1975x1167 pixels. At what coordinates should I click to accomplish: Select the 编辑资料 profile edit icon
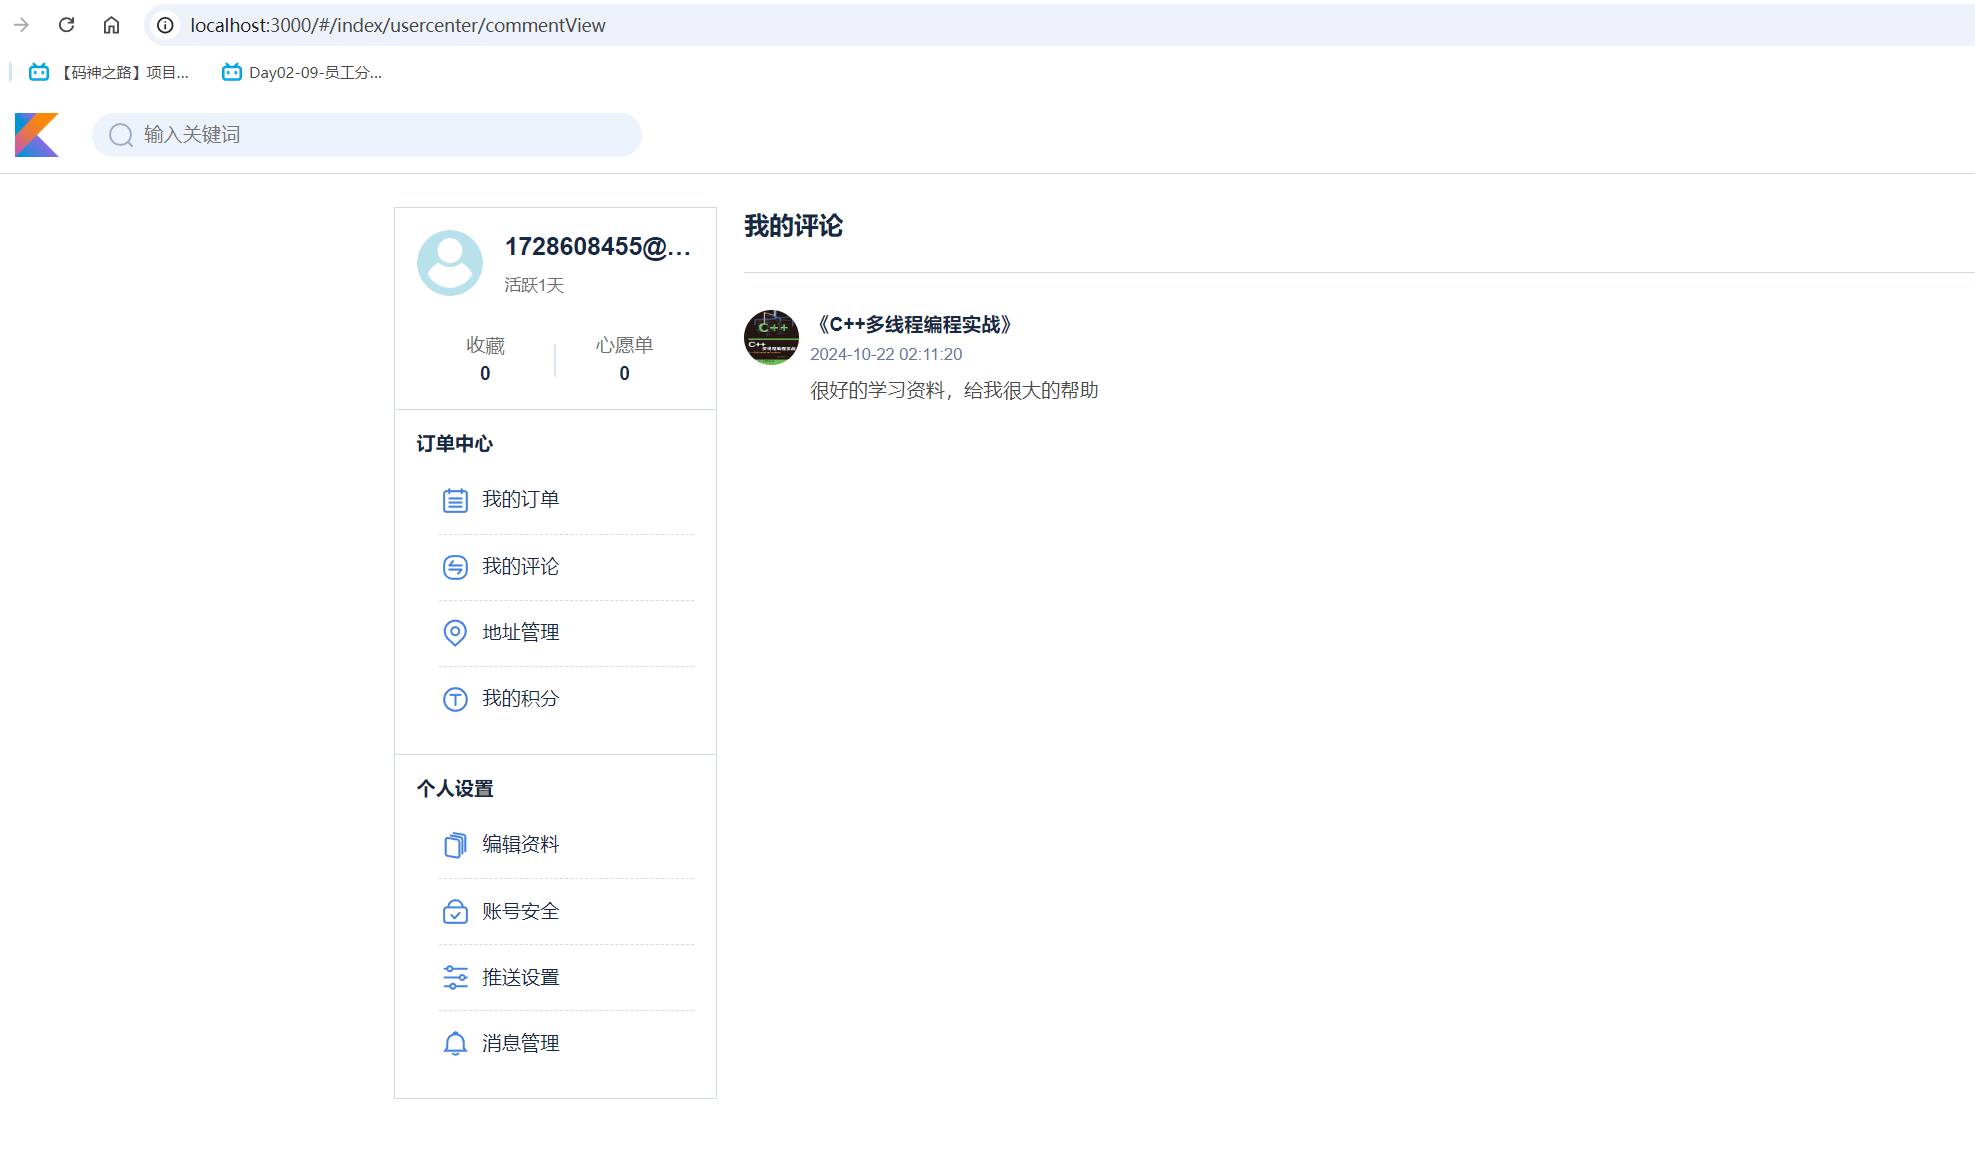tap(455, 844)
